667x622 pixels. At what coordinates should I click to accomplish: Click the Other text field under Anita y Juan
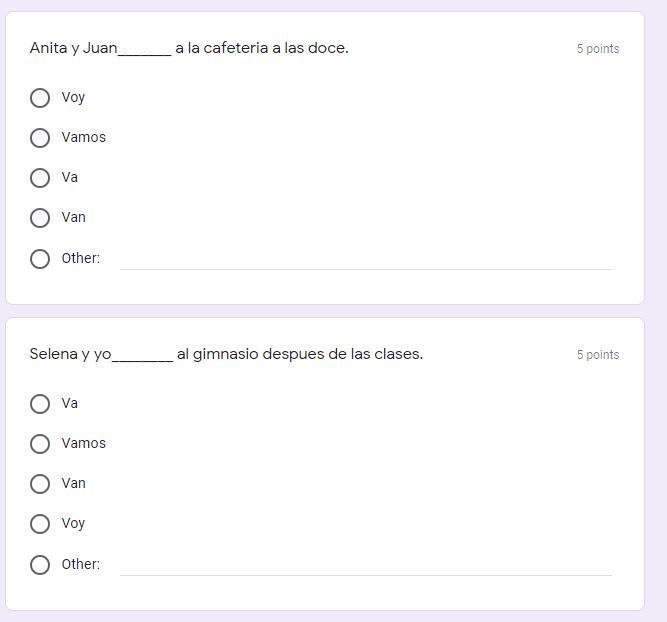point(365,258)
